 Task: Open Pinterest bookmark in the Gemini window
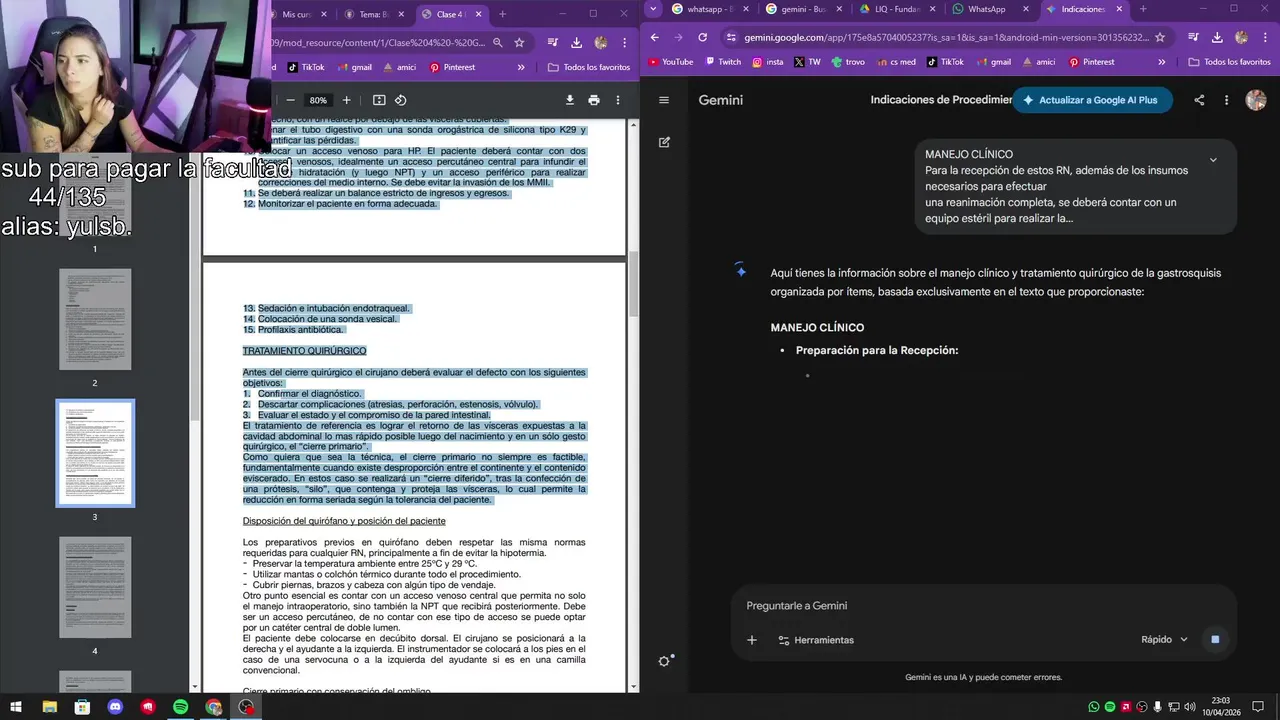[1091, 62]
